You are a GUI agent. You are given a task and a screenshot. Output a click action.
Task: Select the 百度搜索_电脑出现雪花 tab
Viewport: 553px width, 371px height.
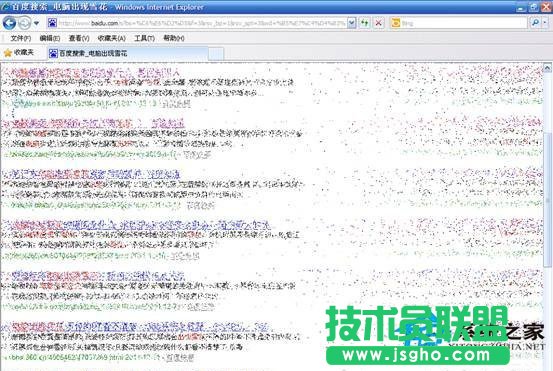(128, 53)
